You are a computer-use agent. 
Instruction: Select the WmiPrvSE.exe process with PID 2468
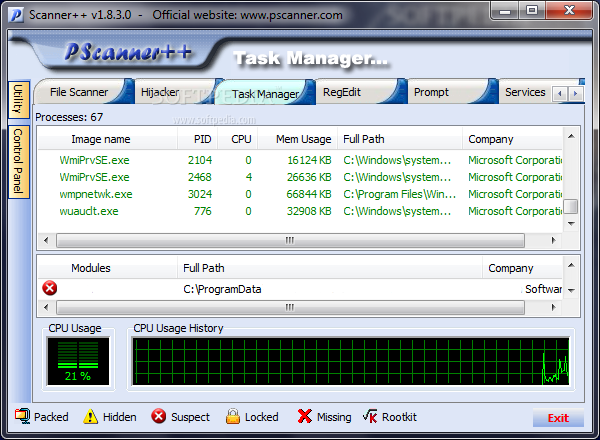(300, 177)
